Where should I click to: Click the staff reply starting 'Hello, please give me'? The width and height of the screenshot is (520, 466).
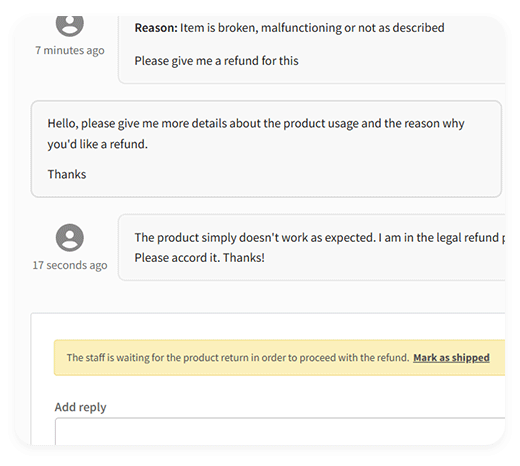[266, 149]
